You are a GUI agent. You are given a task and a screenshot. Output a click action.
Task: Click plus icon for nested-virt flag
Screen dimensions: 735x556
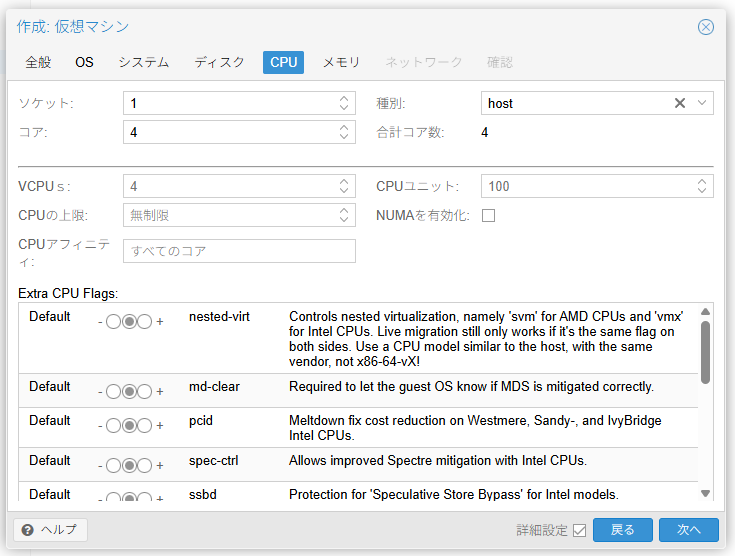click(x=160, y=322)
